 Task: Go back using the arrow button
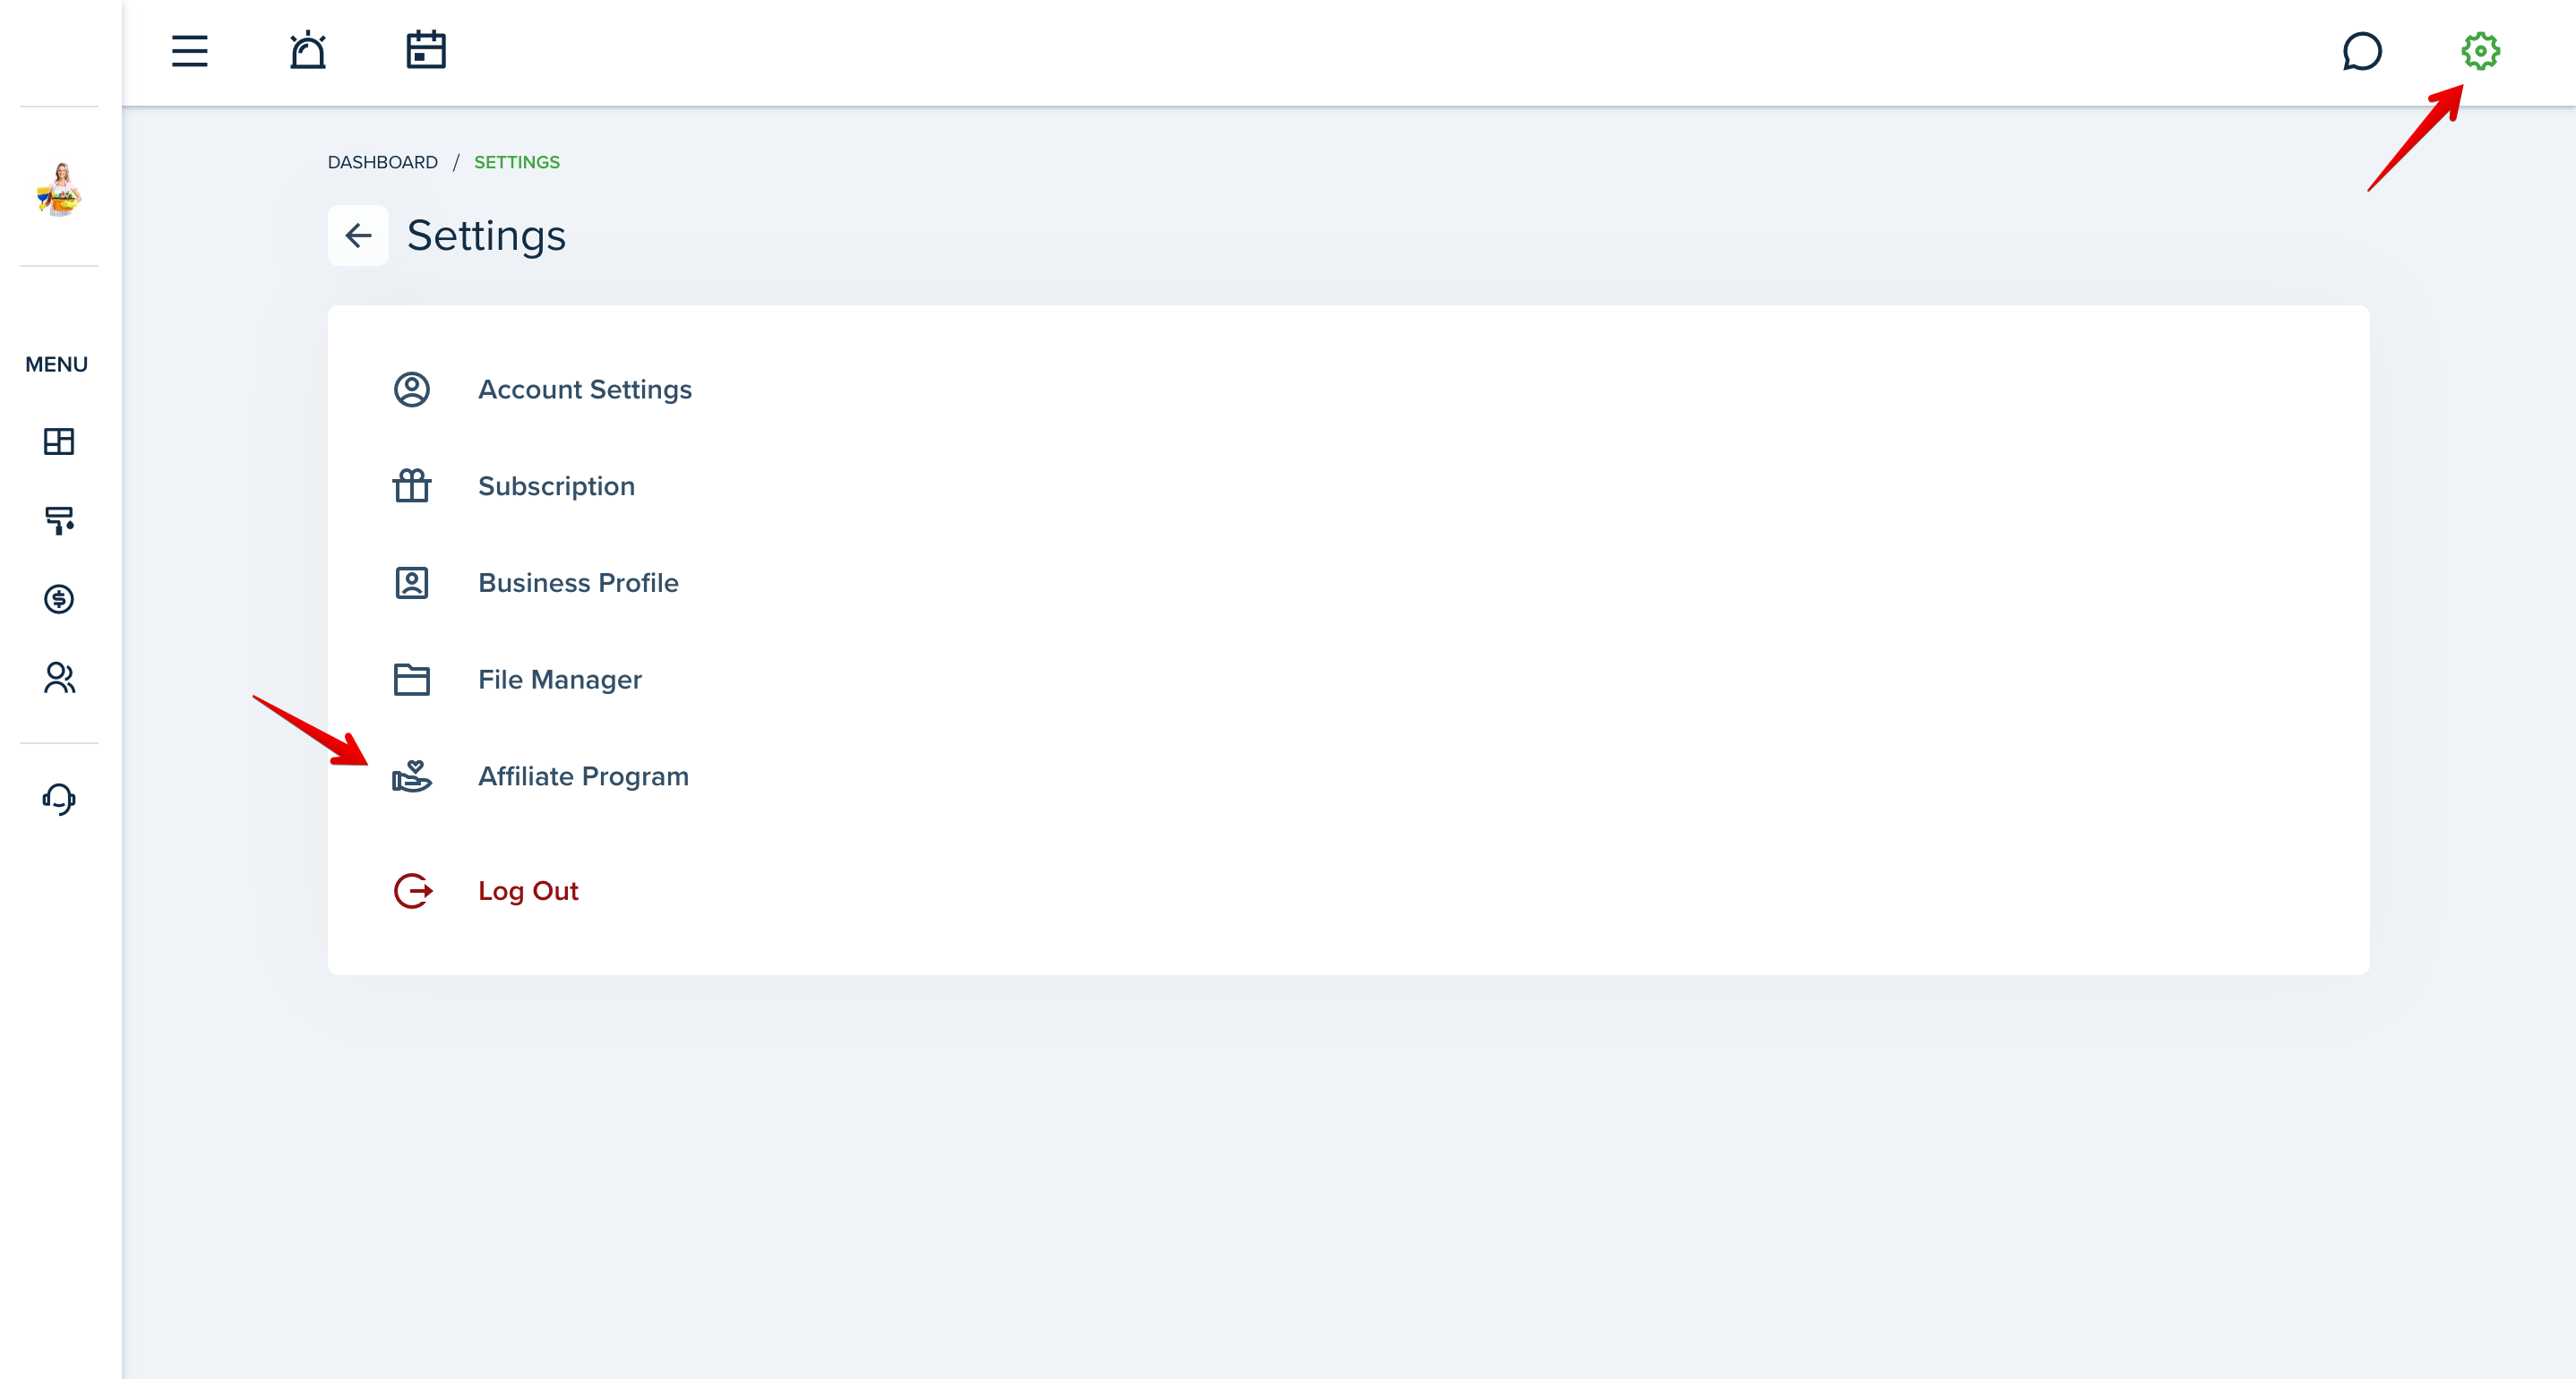click(x=358, y=236)
